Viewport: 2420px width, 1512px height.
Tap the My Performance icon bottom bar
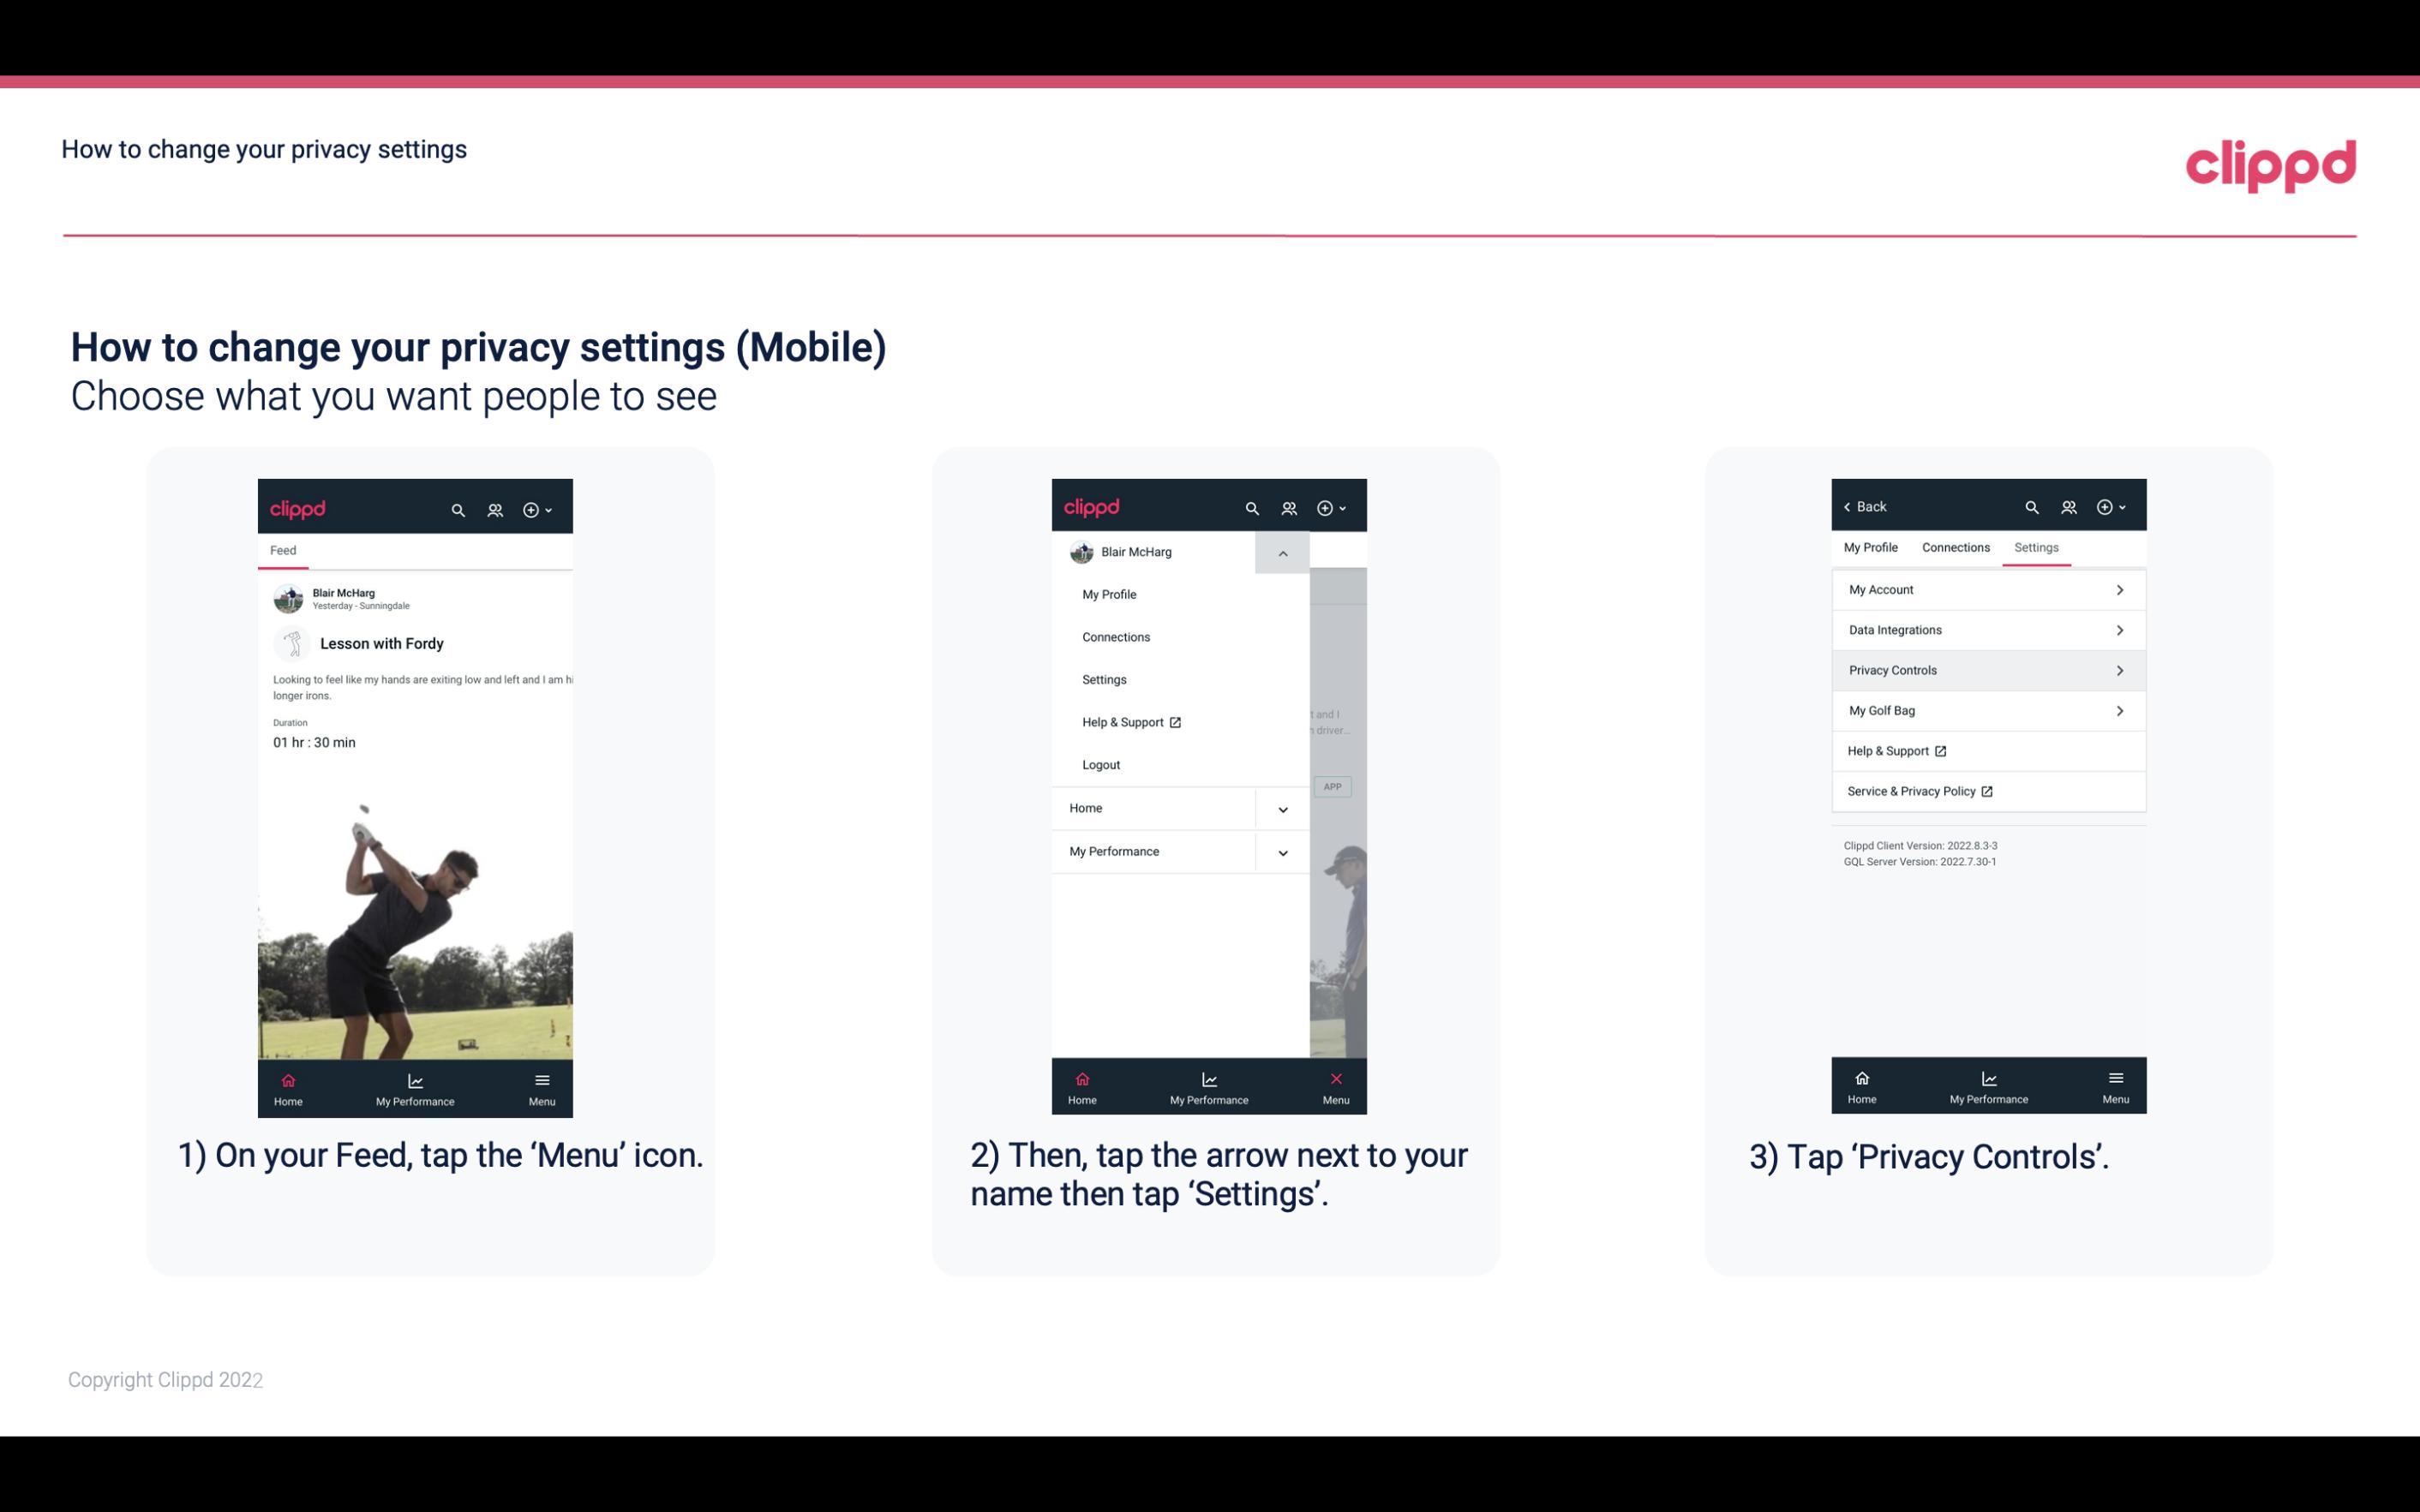click(415, 1085)
